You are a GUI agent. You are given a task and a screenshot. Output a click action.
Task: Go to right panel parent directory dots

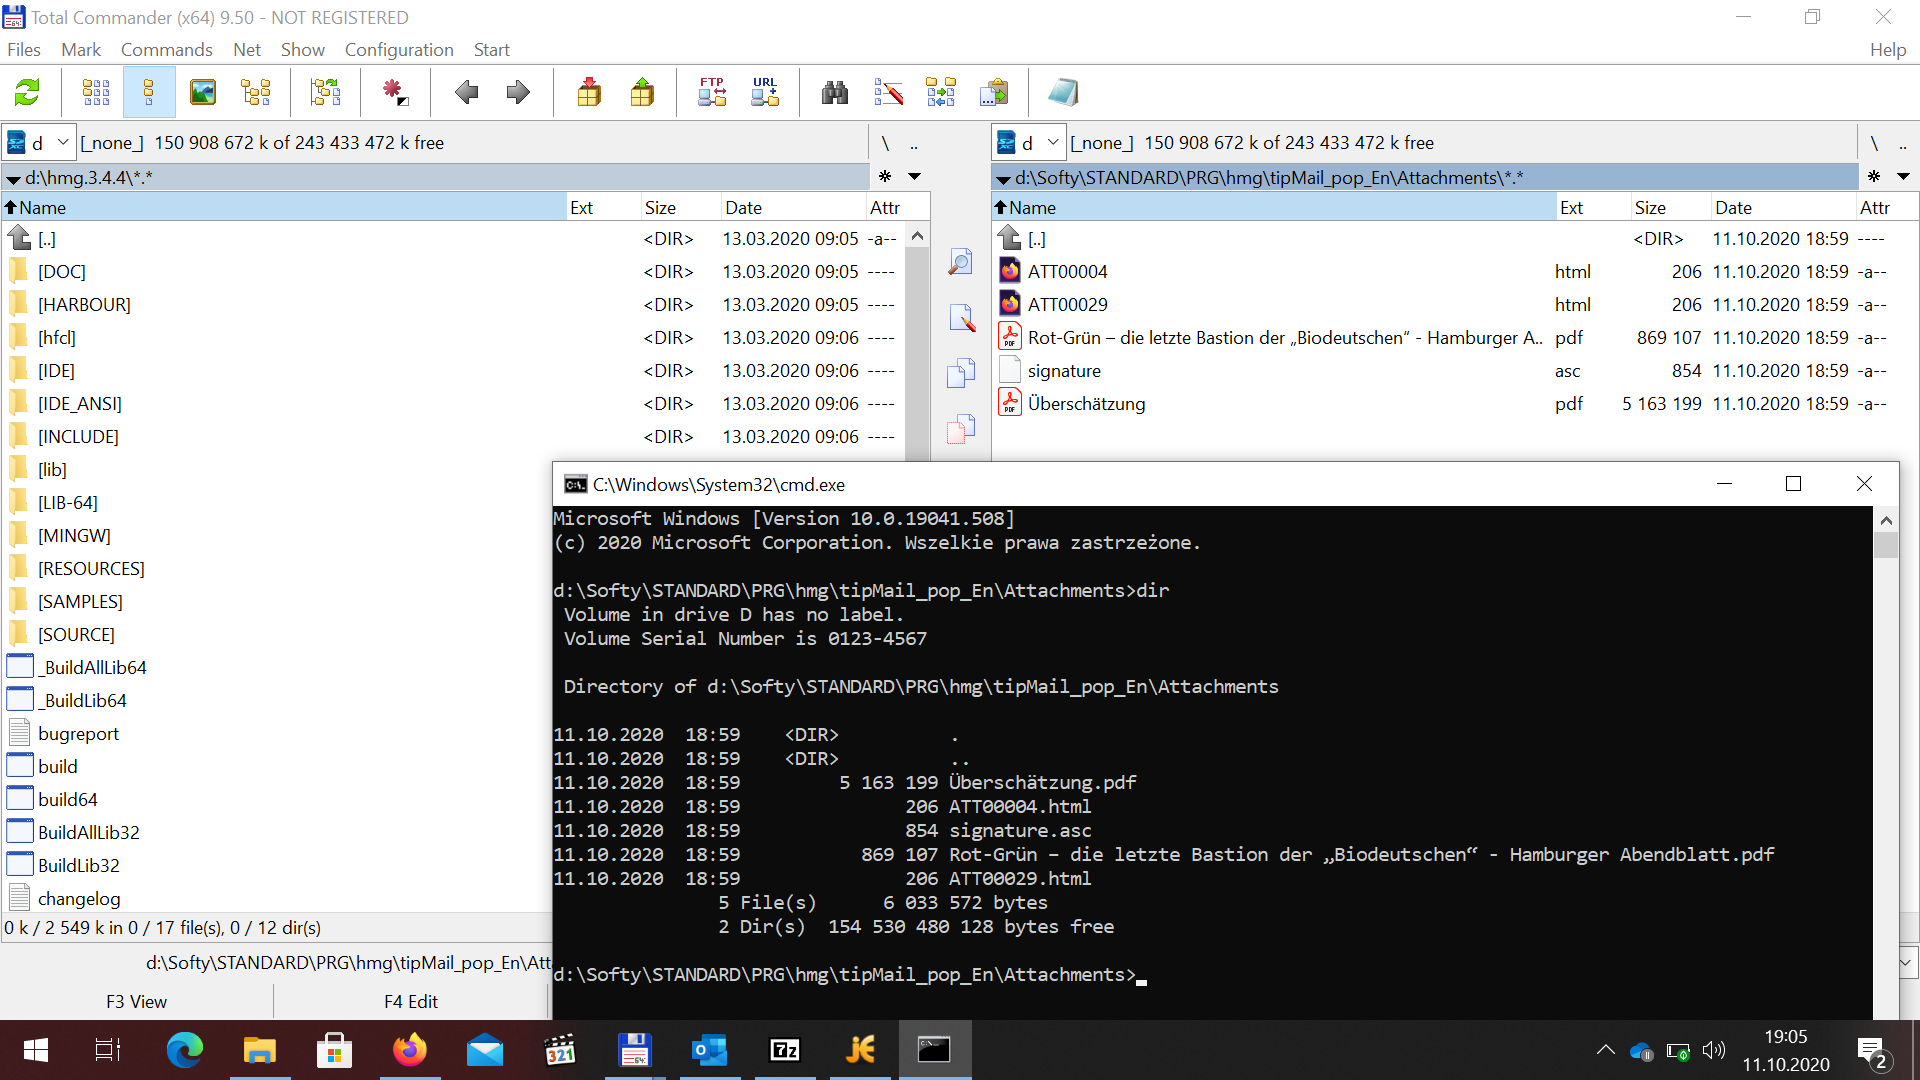tap(1903, 144)
